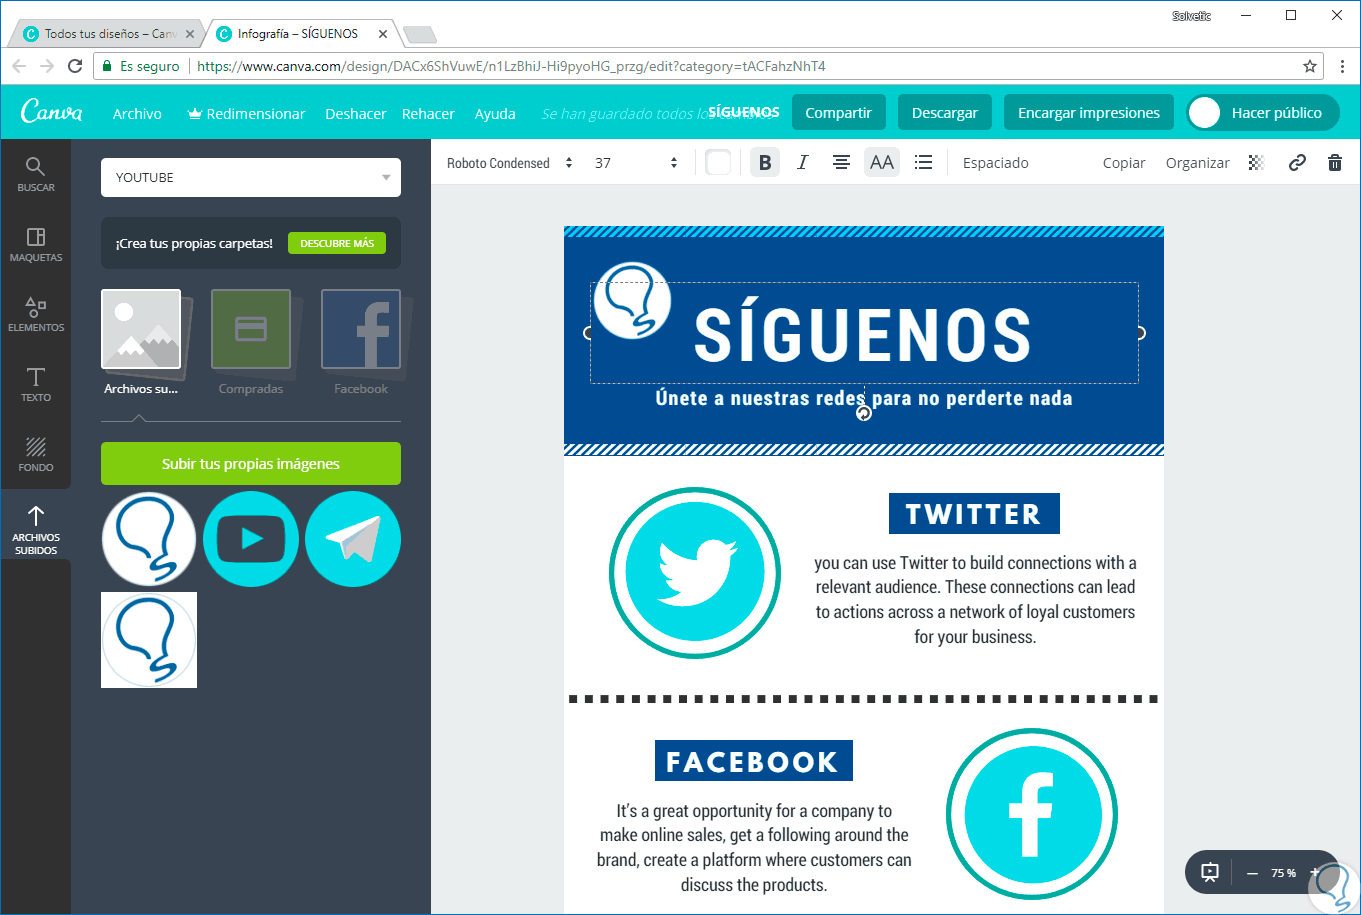Open the Elementos panel
1361x915 pixels.
click(x=36, y=315)
